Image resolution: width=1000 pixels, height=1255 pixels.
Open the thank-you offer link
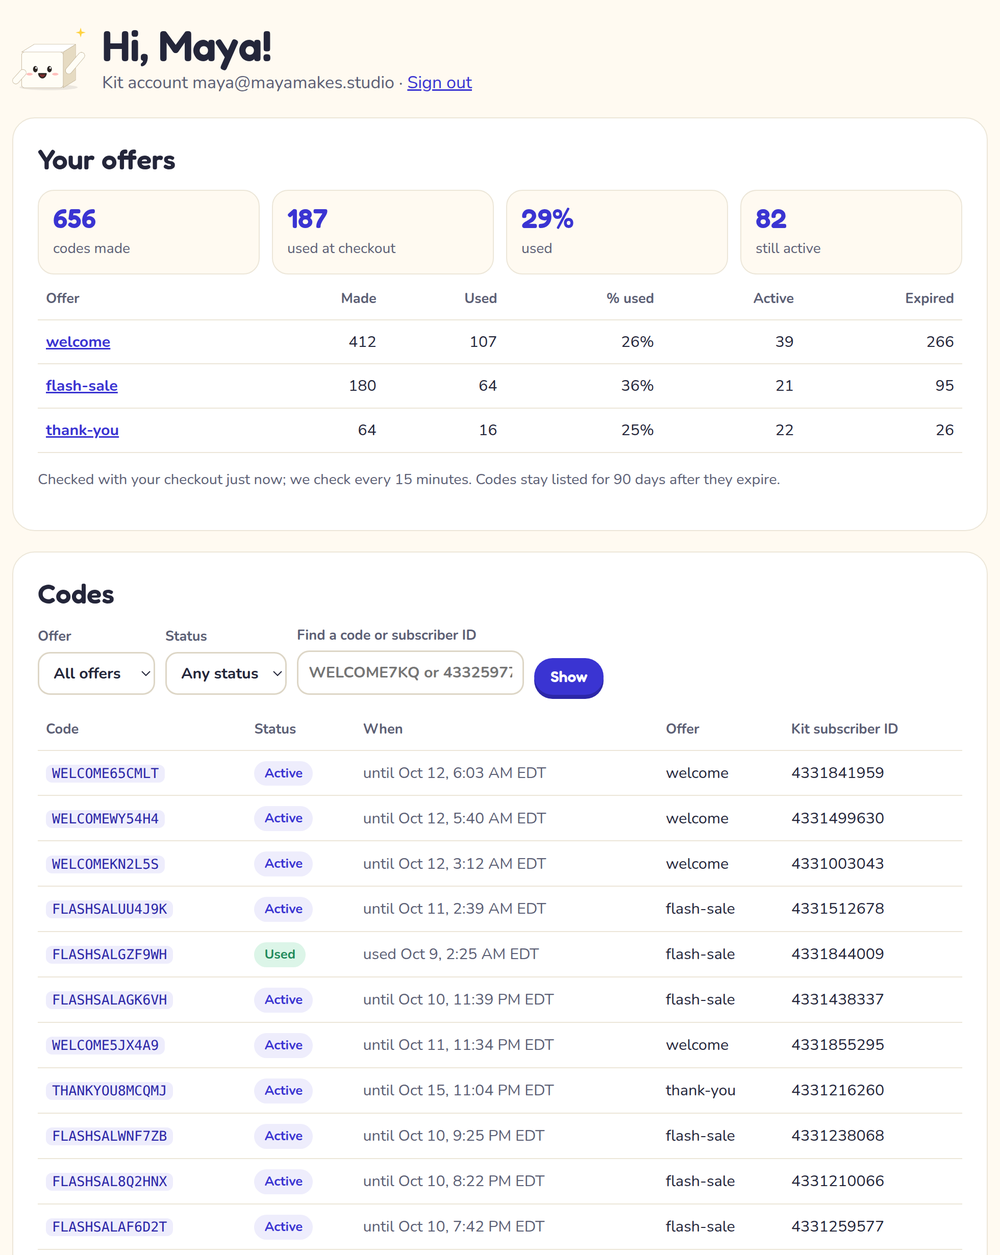pos(82,430)
